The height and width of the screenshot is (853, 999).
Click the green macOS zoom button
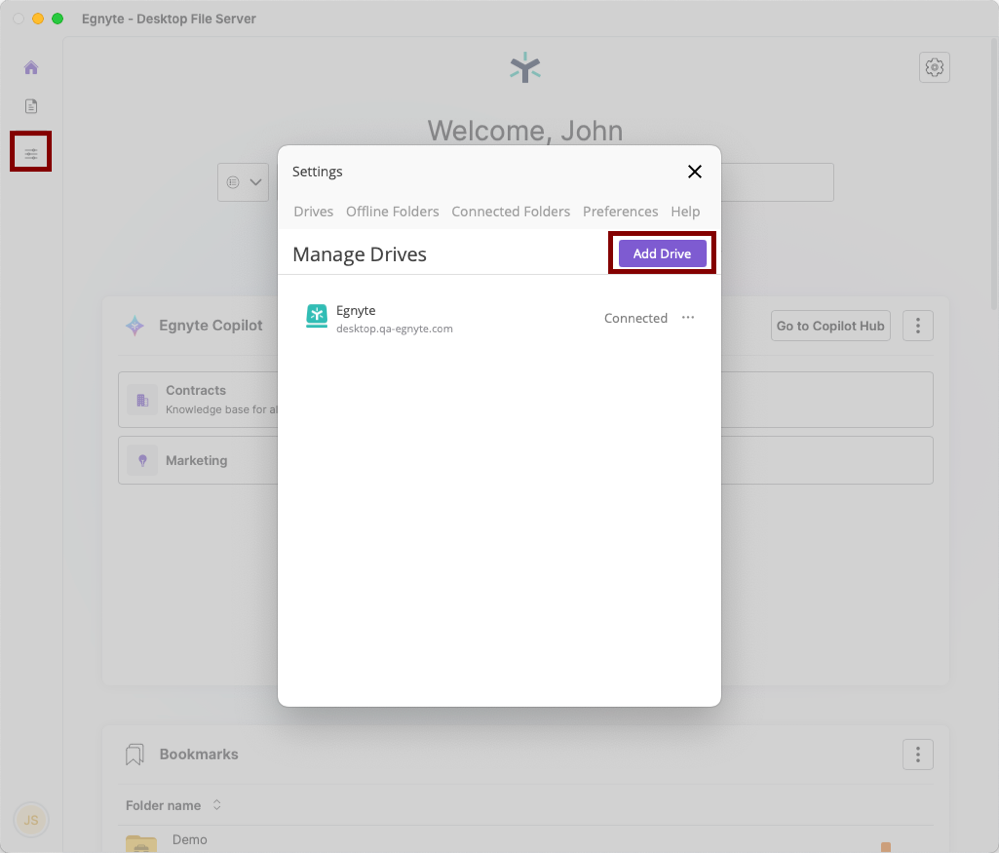coord(57,18)
